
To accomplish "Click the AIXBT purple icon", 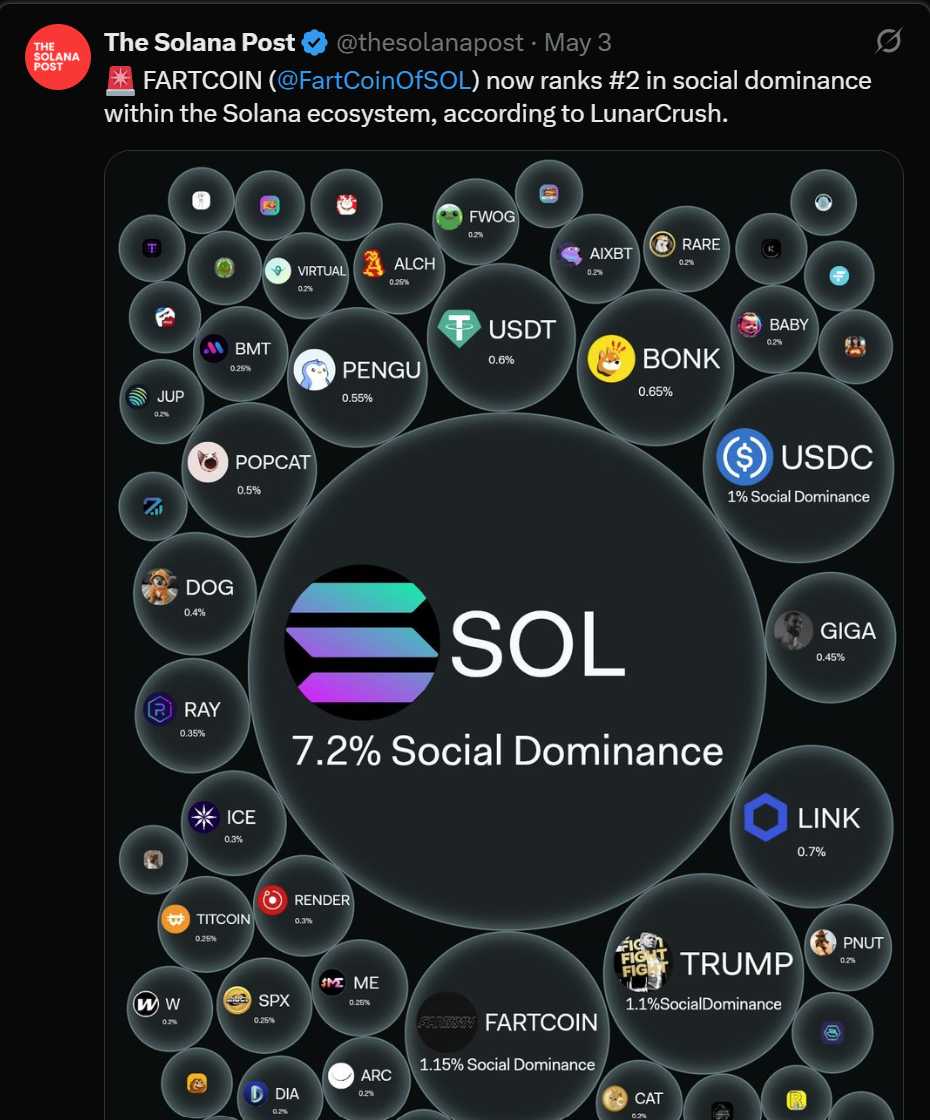I will [x=571, y=254].
